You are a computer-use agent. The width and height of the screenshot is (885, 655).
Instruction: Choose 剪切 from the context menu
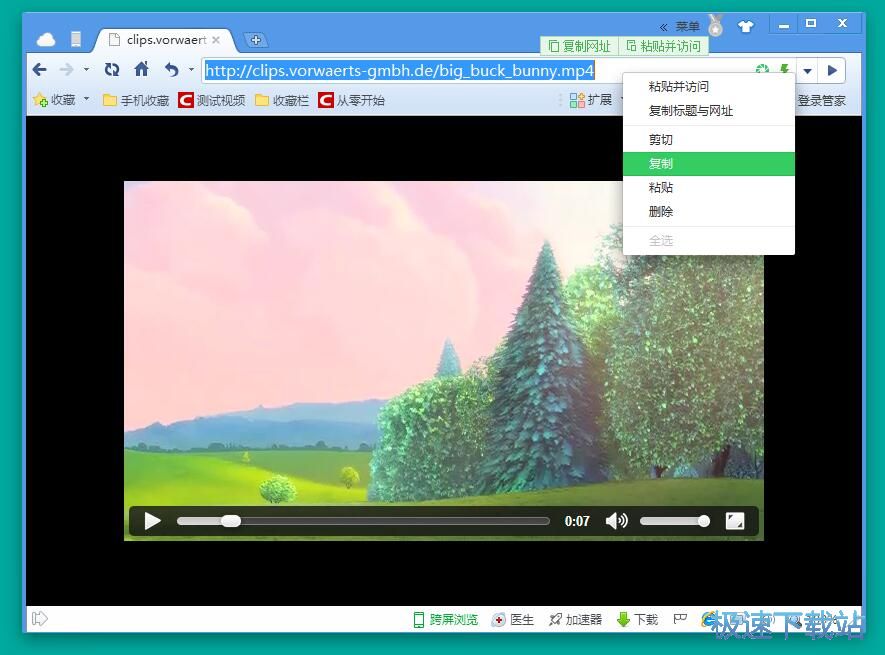pyautogui.click(x=709, y=139)
